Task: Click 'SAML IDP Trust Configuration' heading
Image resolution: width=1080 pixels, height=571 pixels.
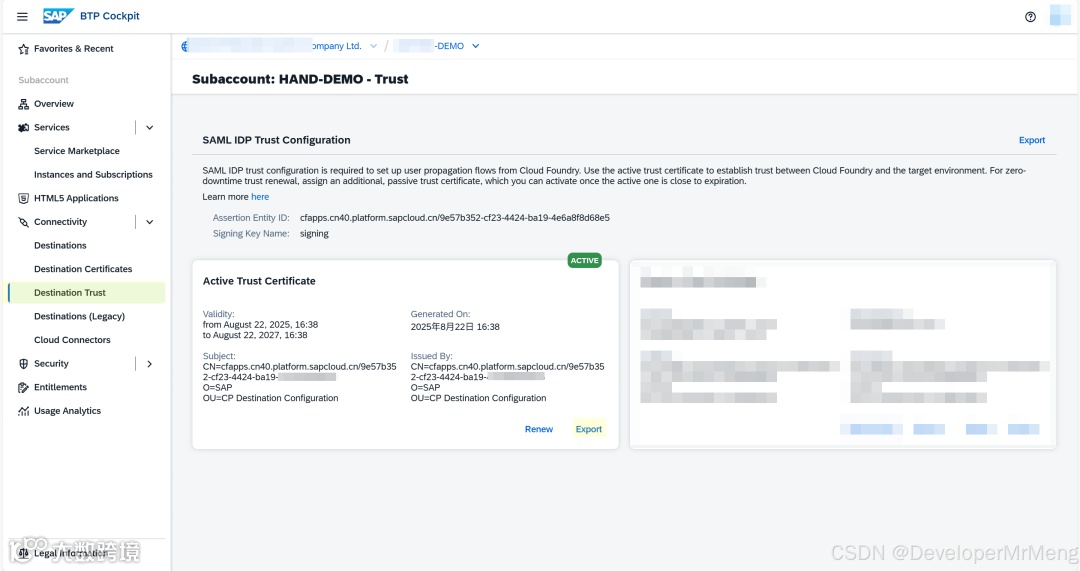Action: pyautogui.click(x=276, y=140)
